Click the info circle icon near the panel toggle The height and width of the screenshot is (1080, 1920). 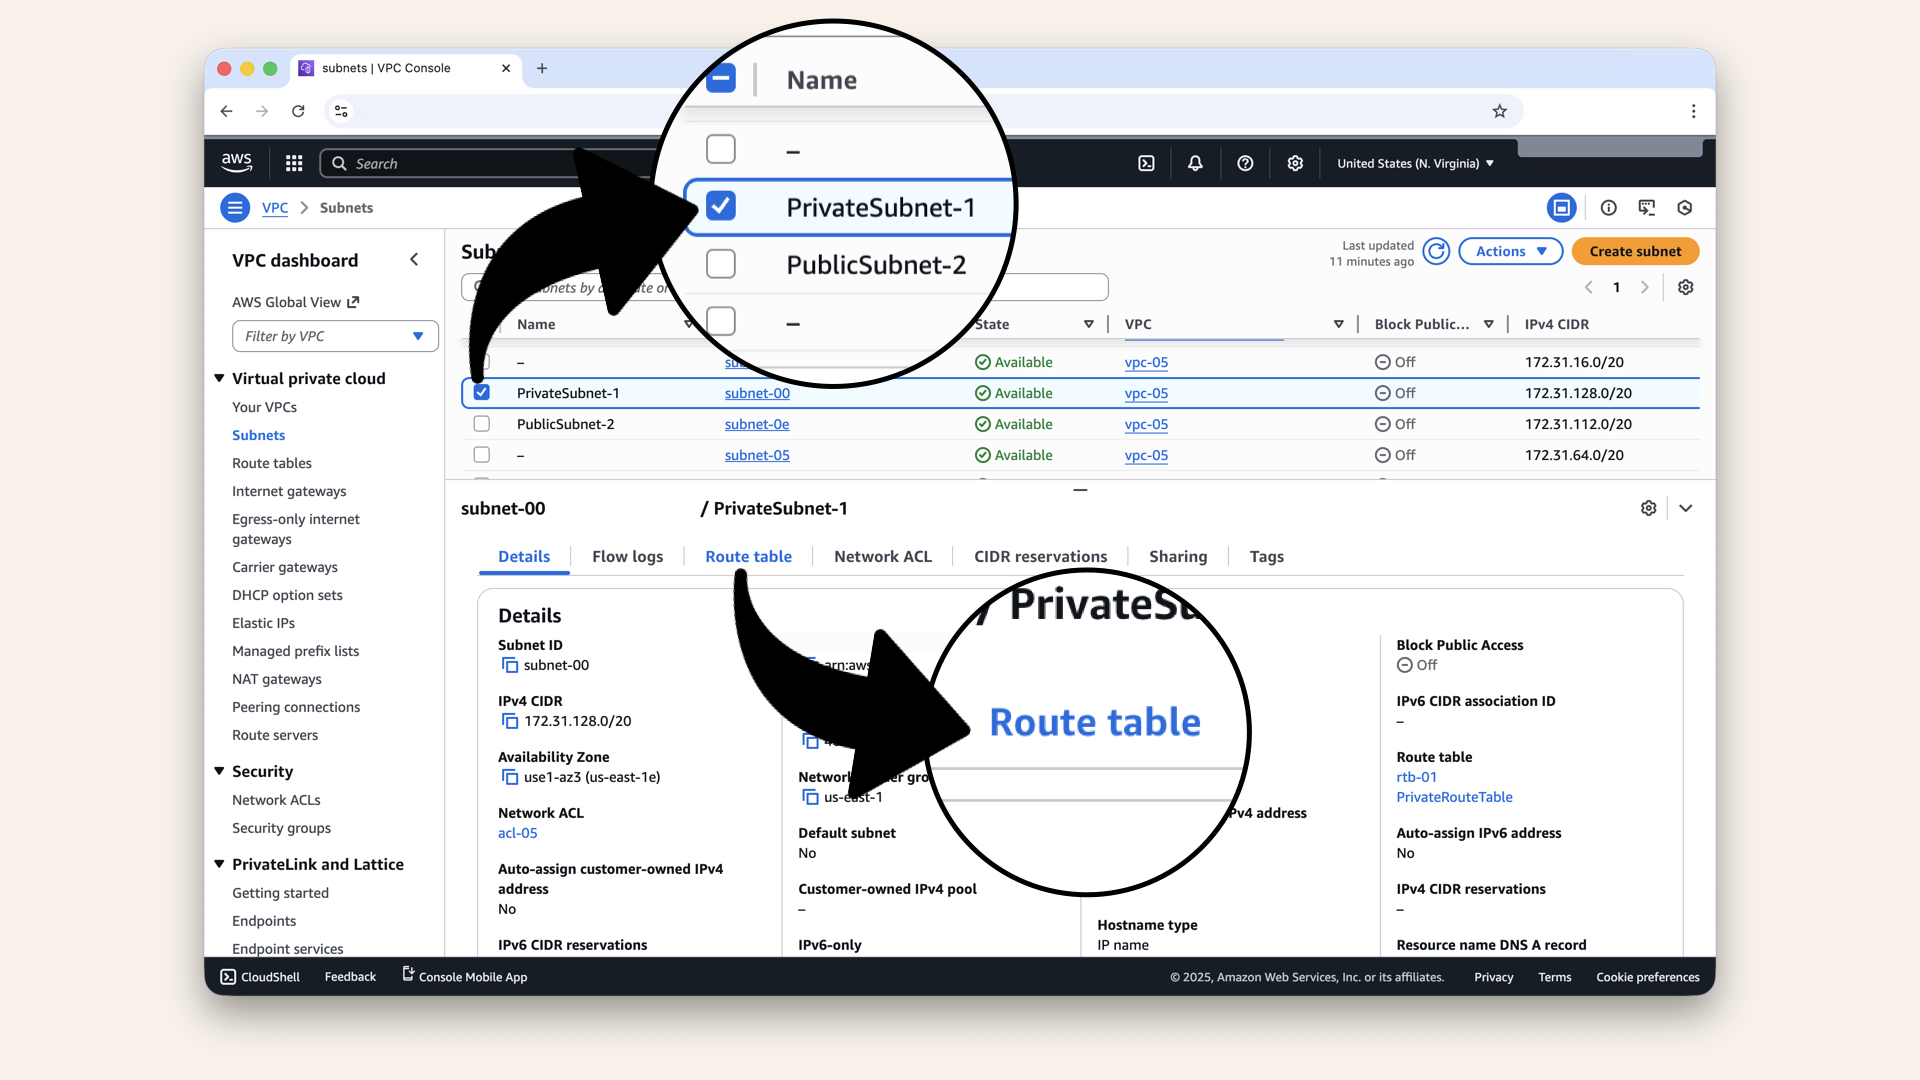1609,207
